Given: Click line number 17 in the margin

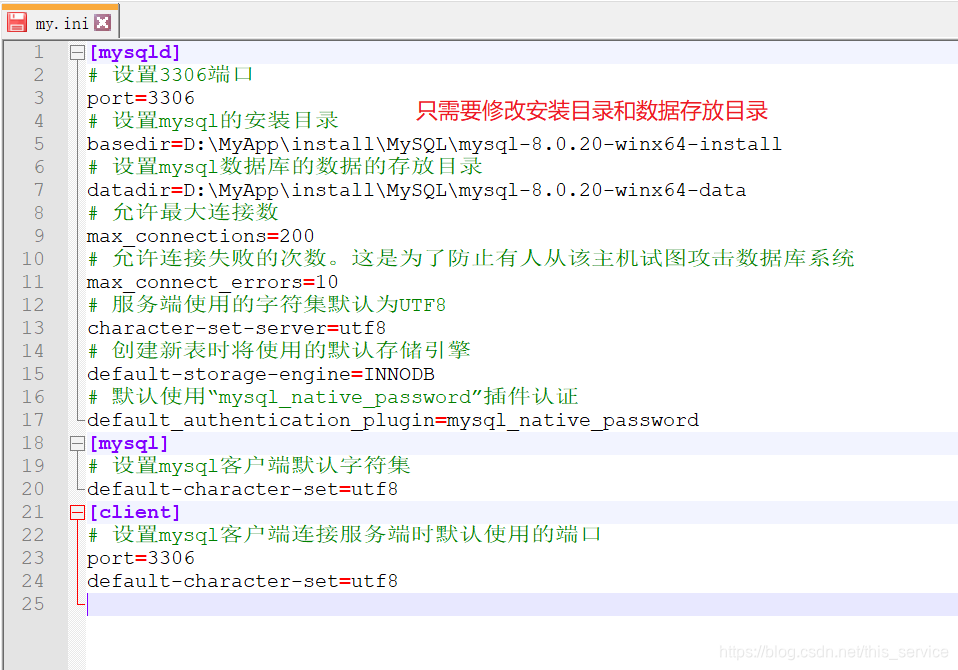Looking at the screenshot, I should pos(33,420).
